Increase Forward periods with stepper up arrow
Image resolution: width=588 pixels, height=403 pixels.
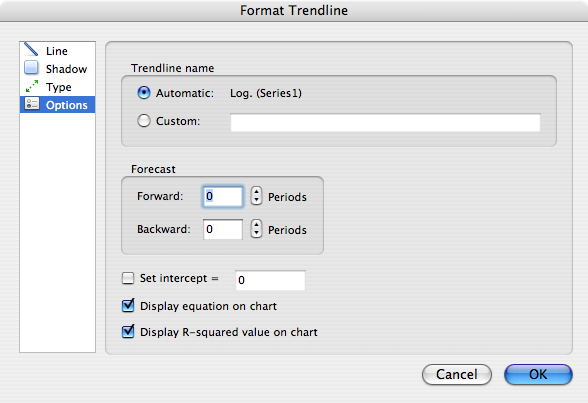click(256, 191)
